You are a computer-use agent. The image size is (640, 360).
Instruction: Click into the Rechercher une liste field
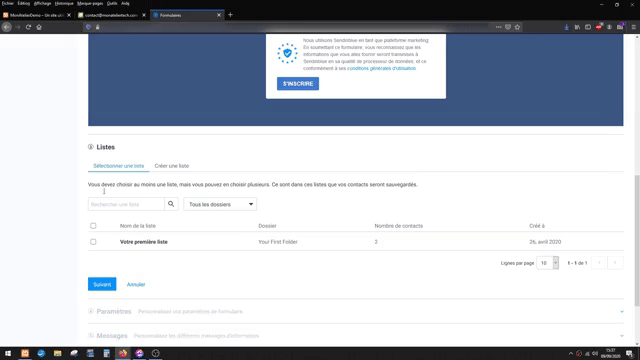click(x=126, y=204)
